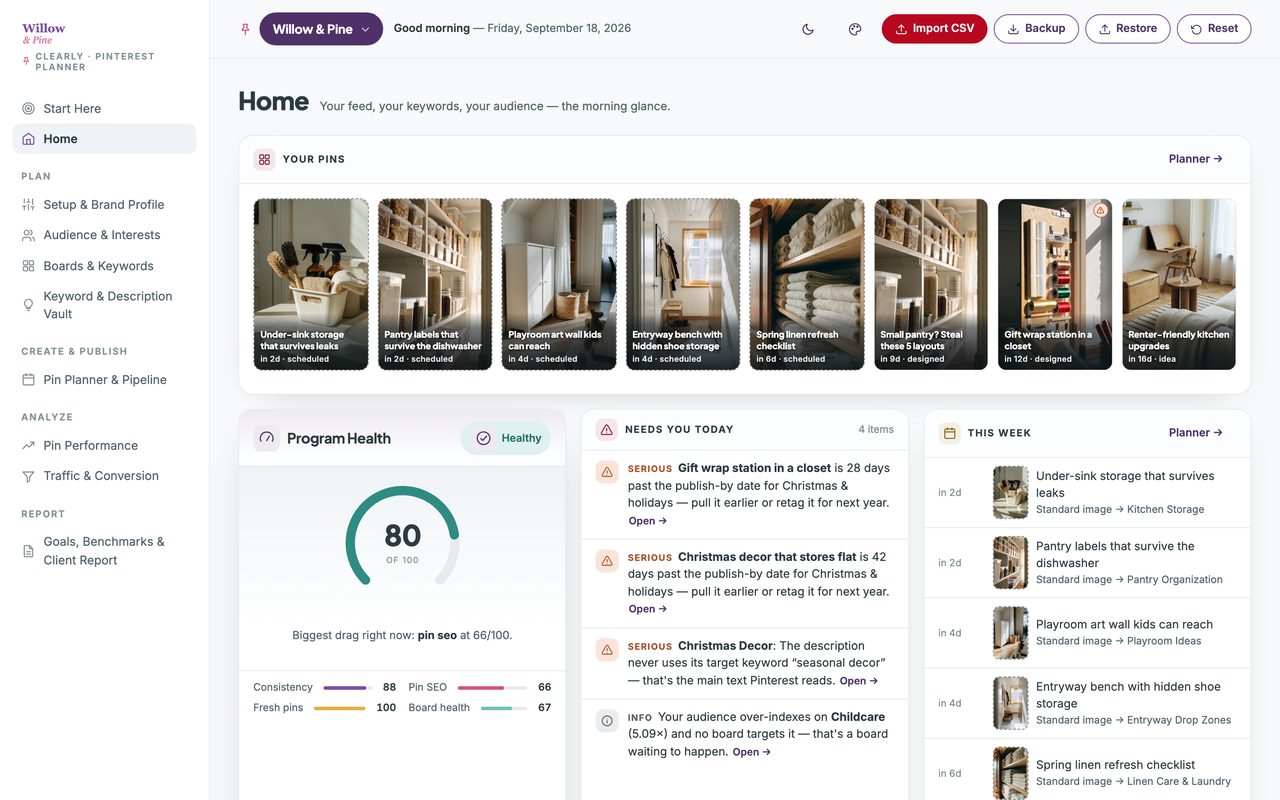Click the Audience people icon
This screenshot has height=800, width=1280.
pos(28,235)
